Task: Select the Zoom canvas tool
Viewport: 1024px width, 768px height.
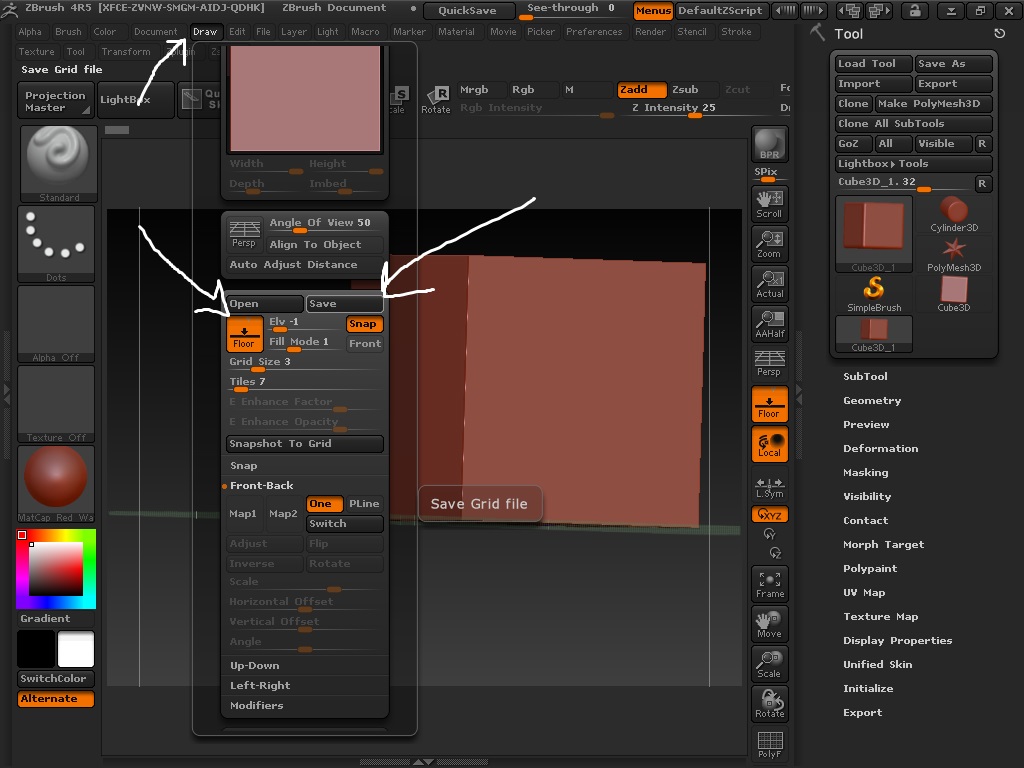Action: [769, 244]
